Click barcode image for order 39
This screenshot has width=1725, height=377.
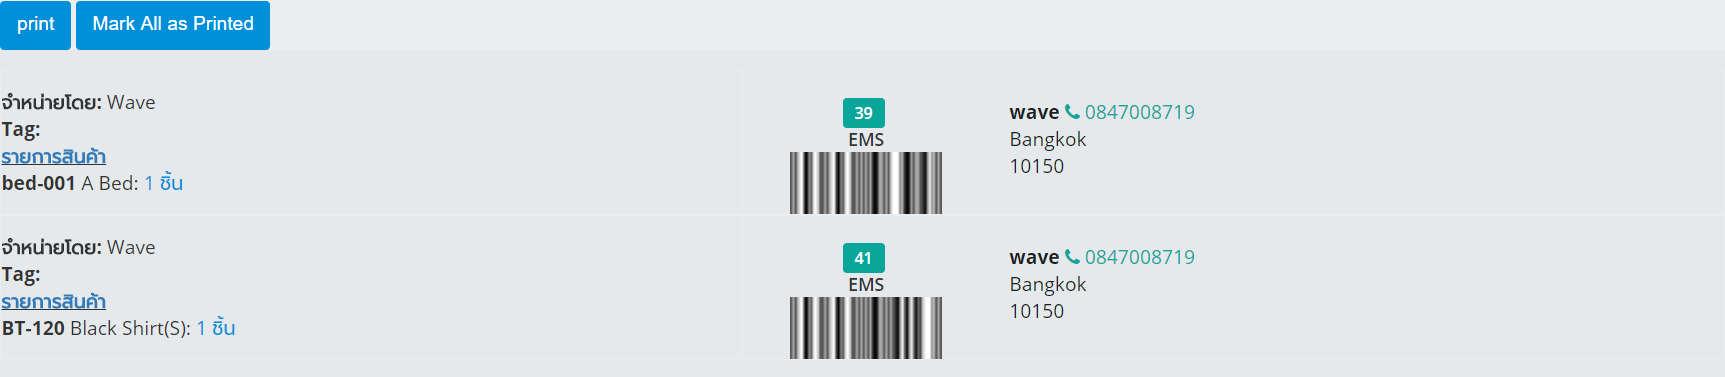(866, 183)
